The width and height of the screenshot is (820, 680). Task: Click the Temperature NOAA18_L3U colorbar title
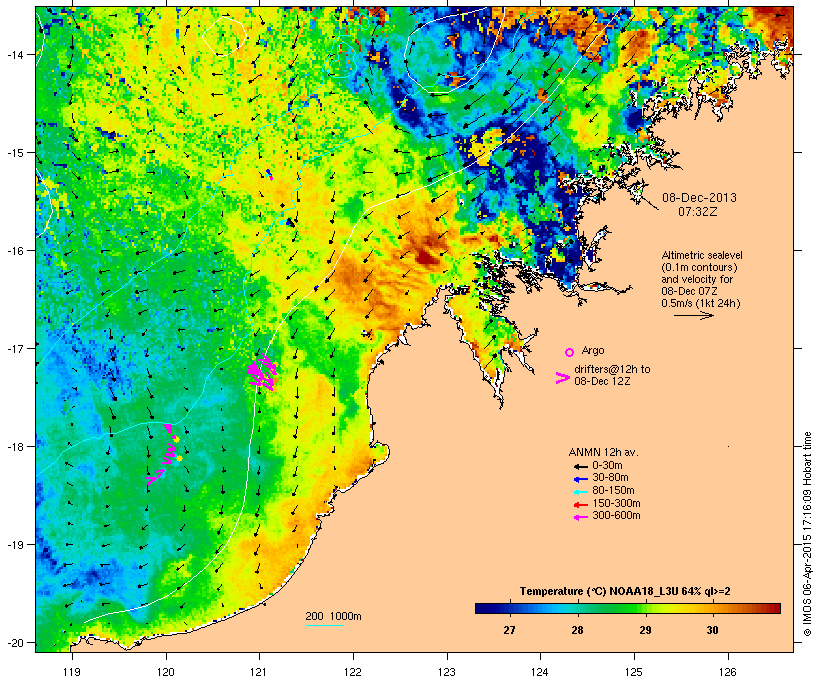click(625, 591)
